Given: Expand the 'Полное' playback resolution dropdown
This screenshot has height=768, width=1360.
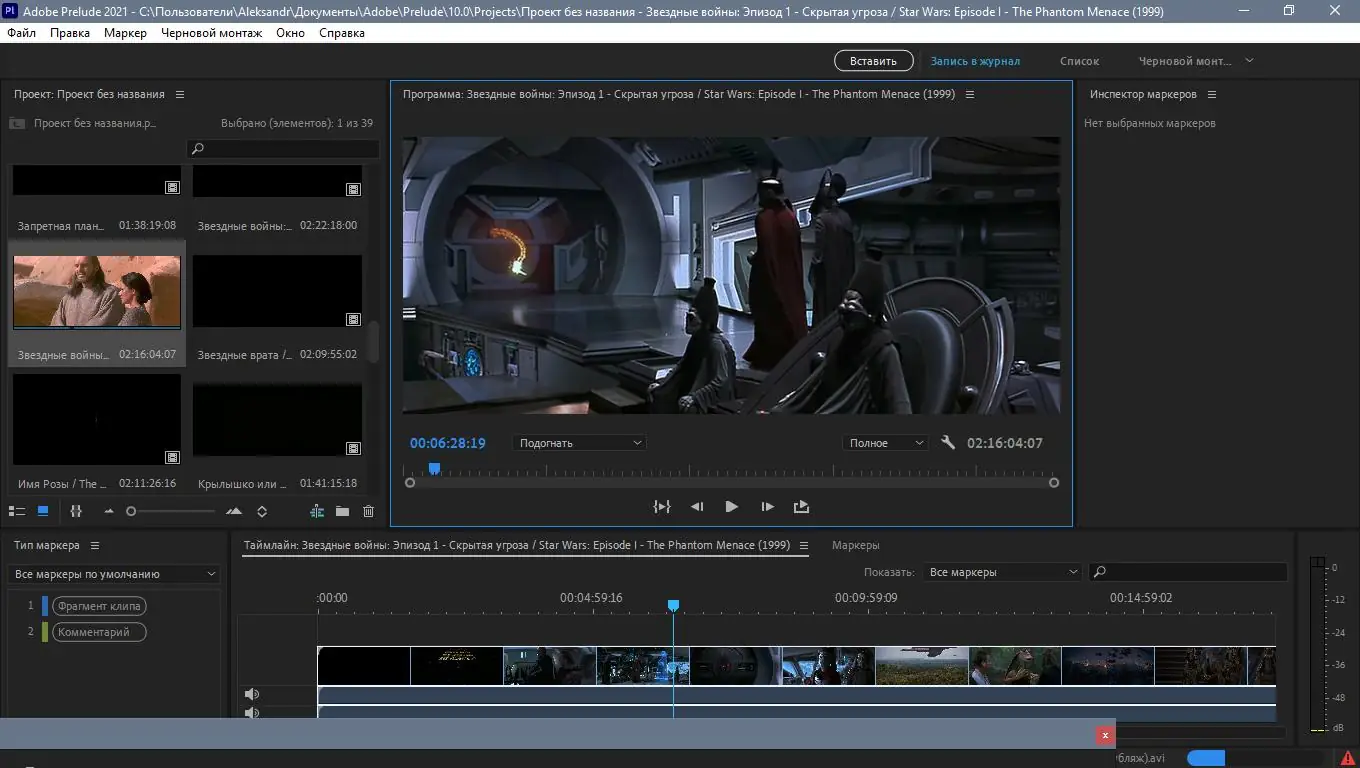Looking at the screenshot, I should pos(885,443).
